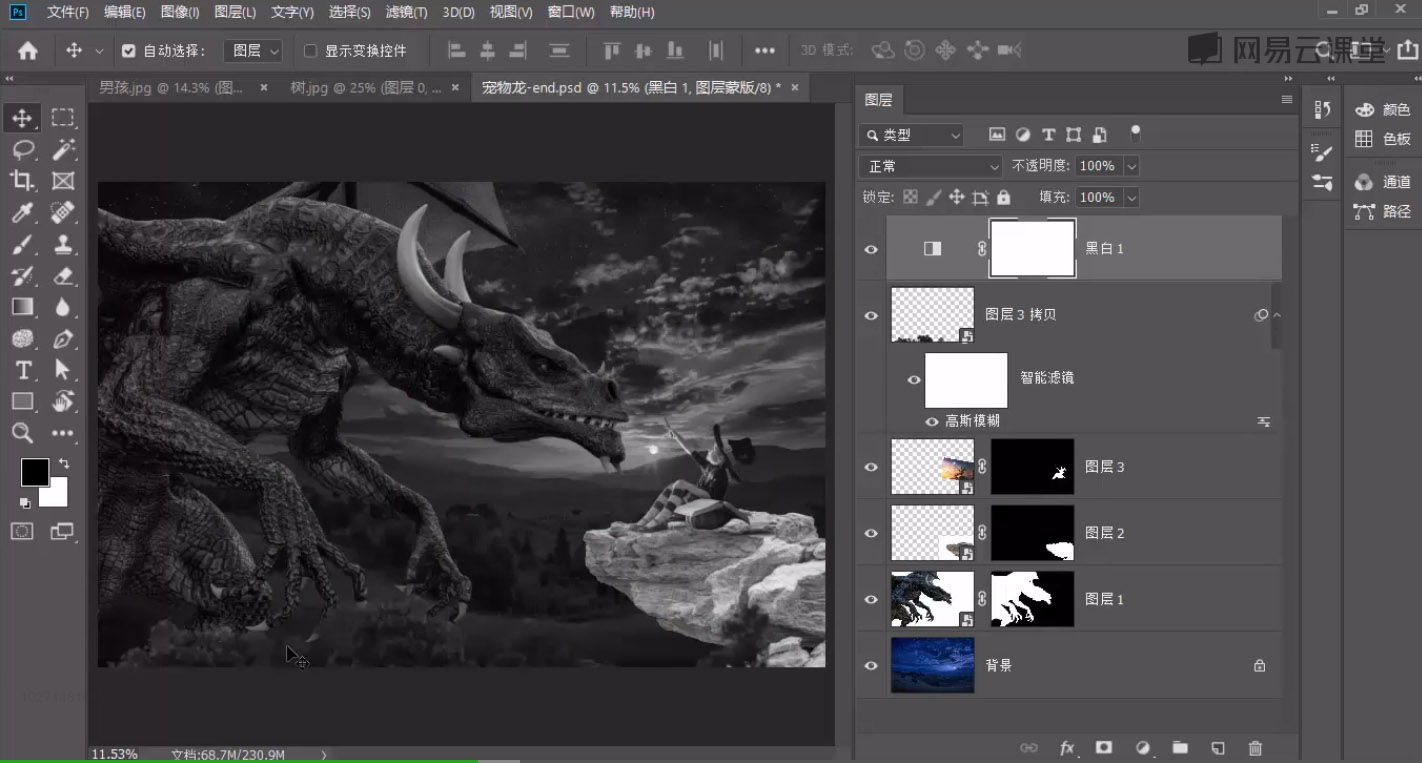The image size is (1422, 763).
Task: Open the 不透明度 opacity dropdown
Action: (1131, 166)
